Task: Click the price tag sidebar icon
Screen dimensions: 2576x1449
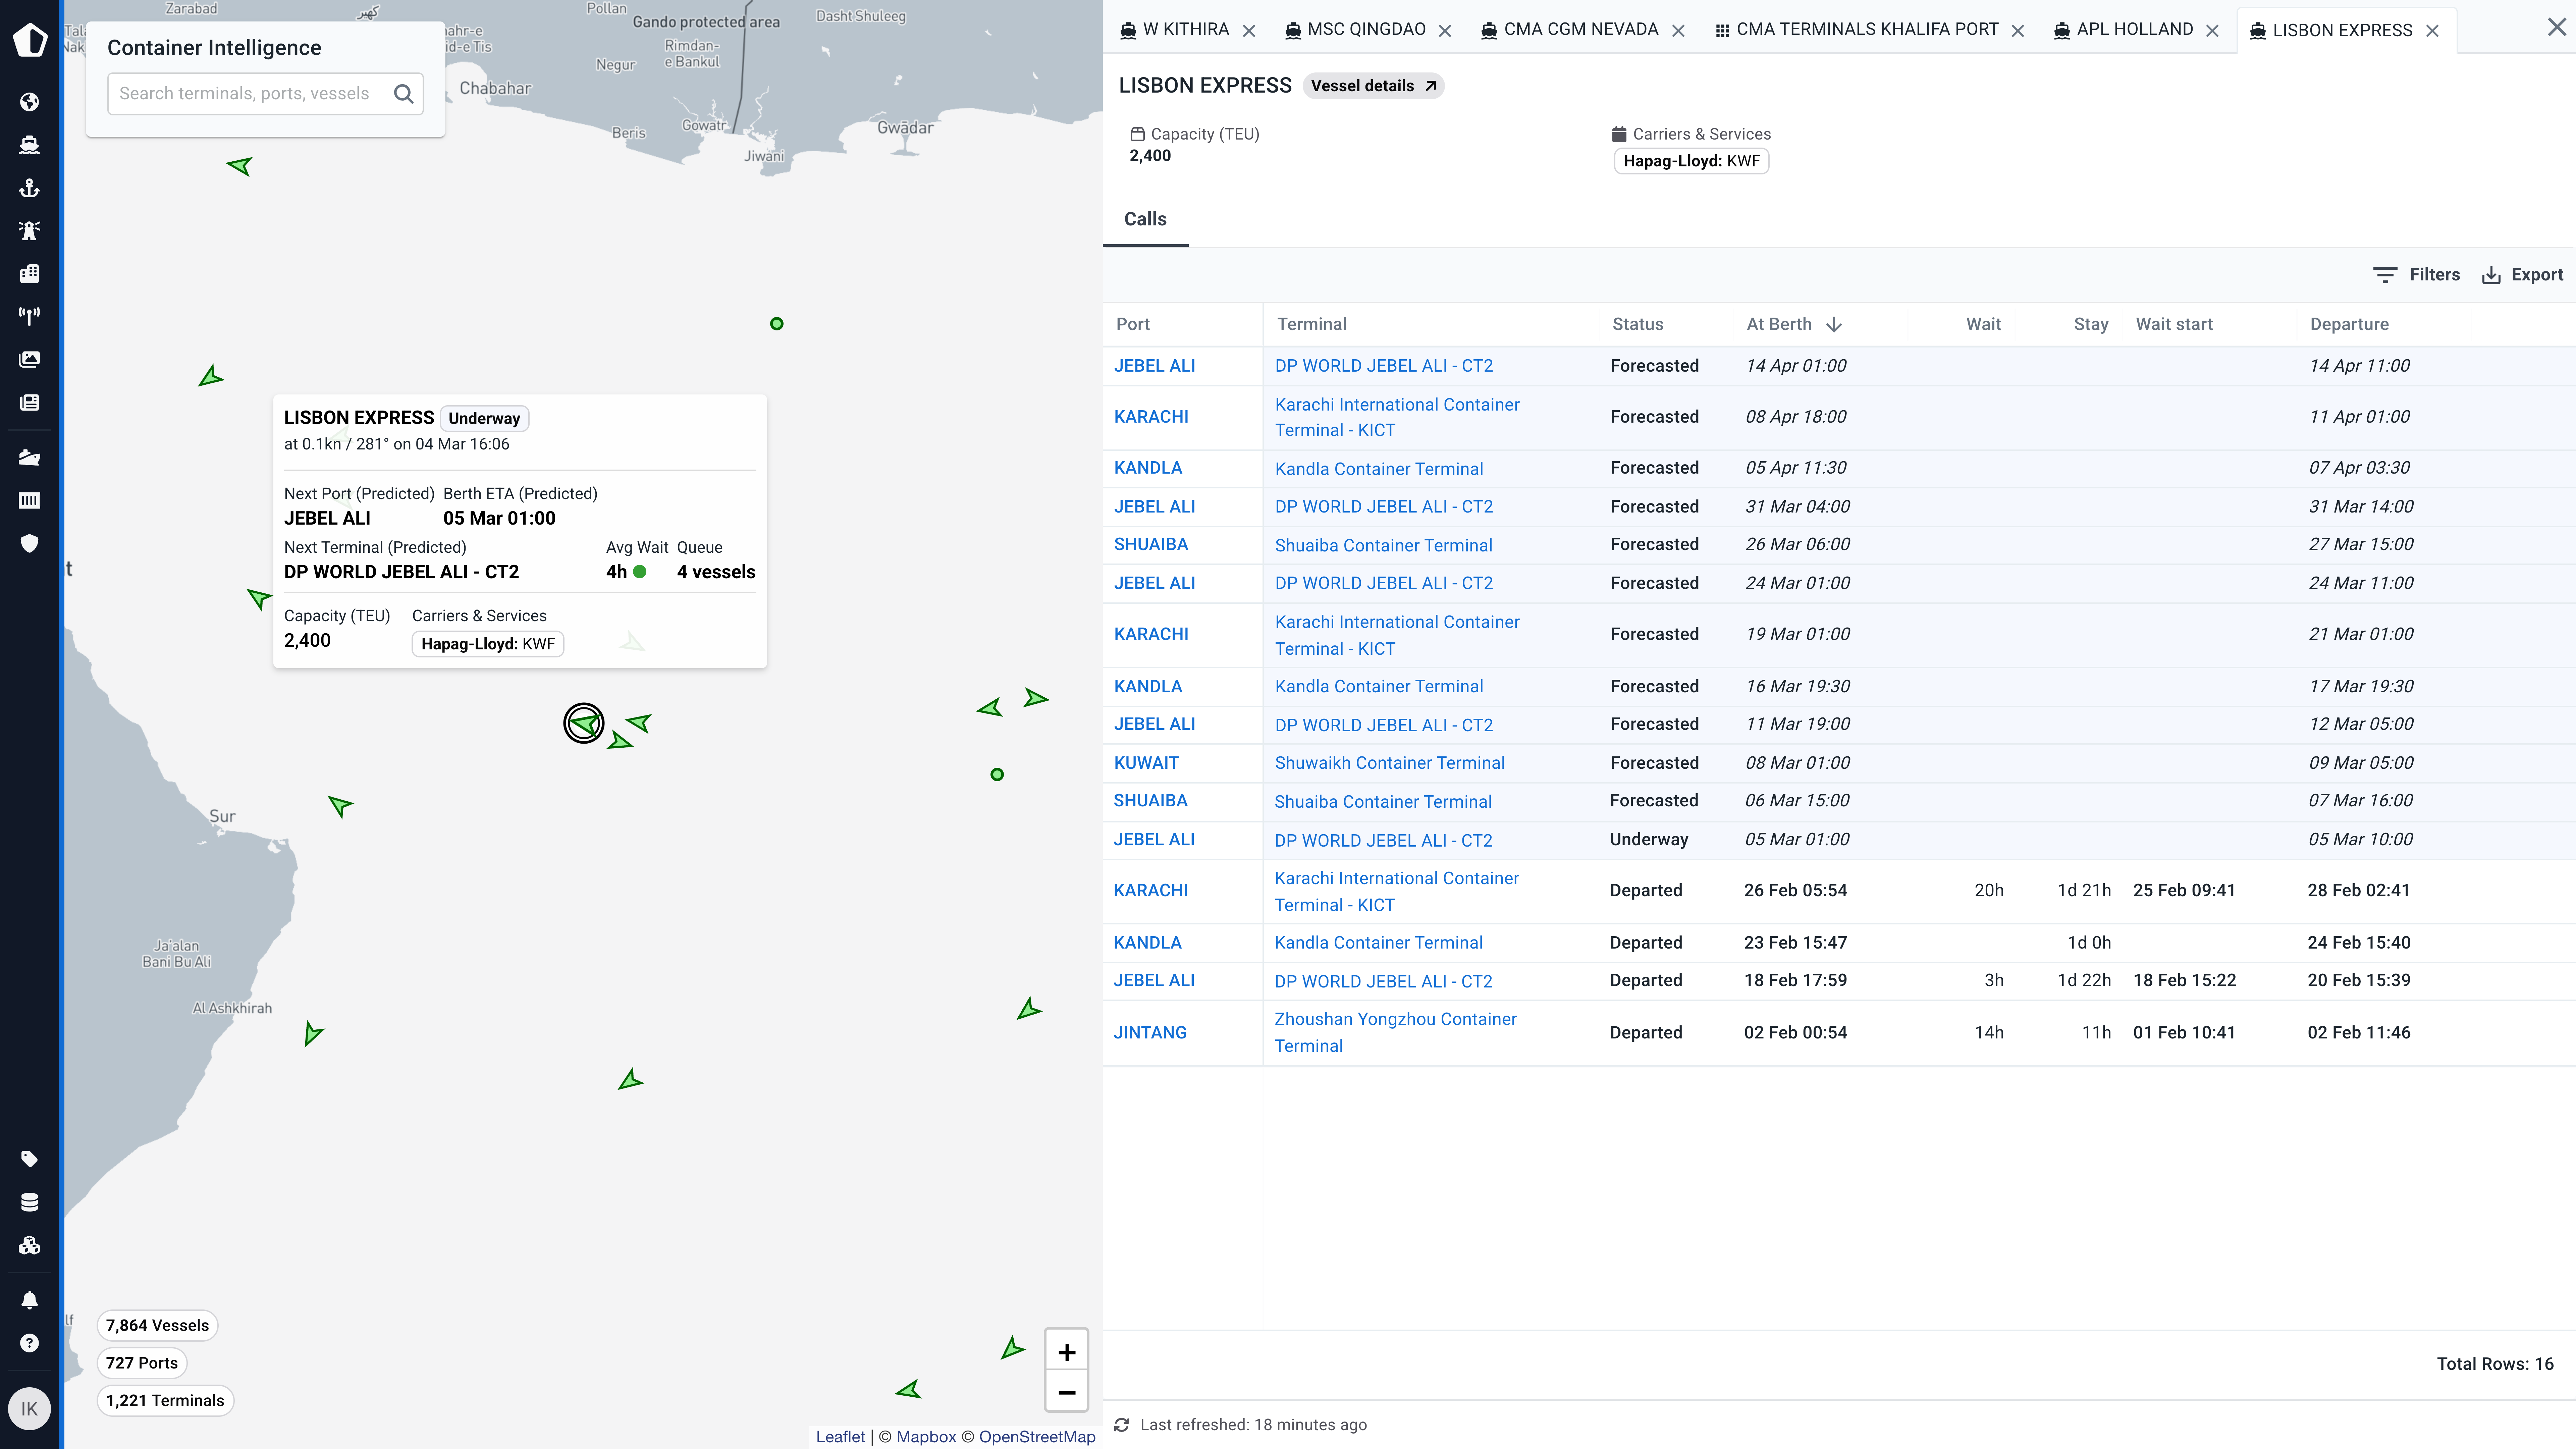Action: pyautogui.click(x=29, y=1159)
